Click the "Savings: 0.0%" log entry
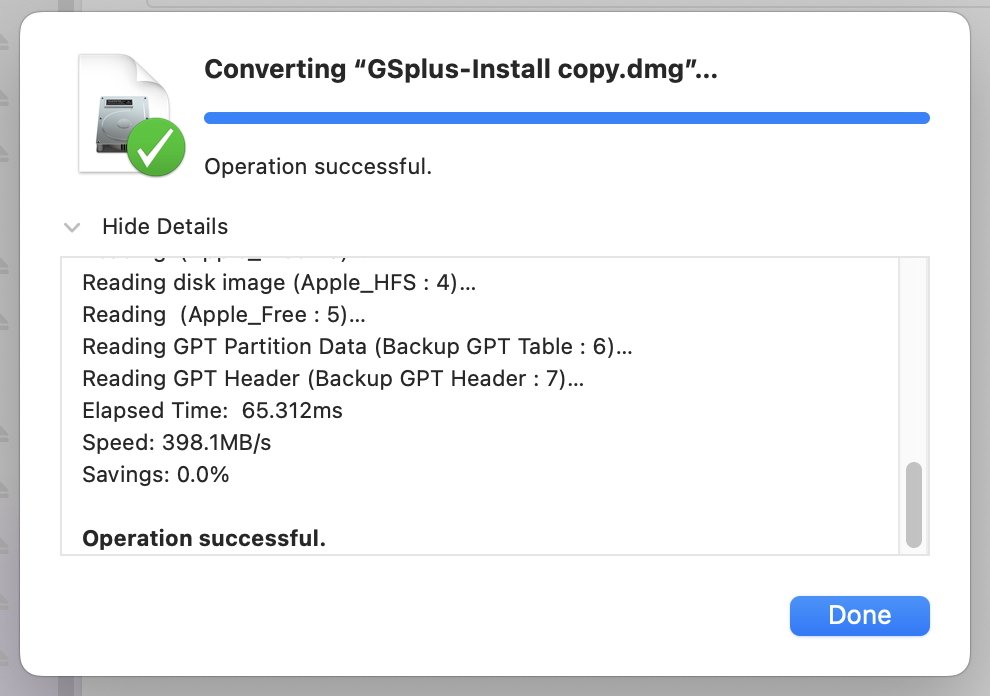 [x=155, y=475]
